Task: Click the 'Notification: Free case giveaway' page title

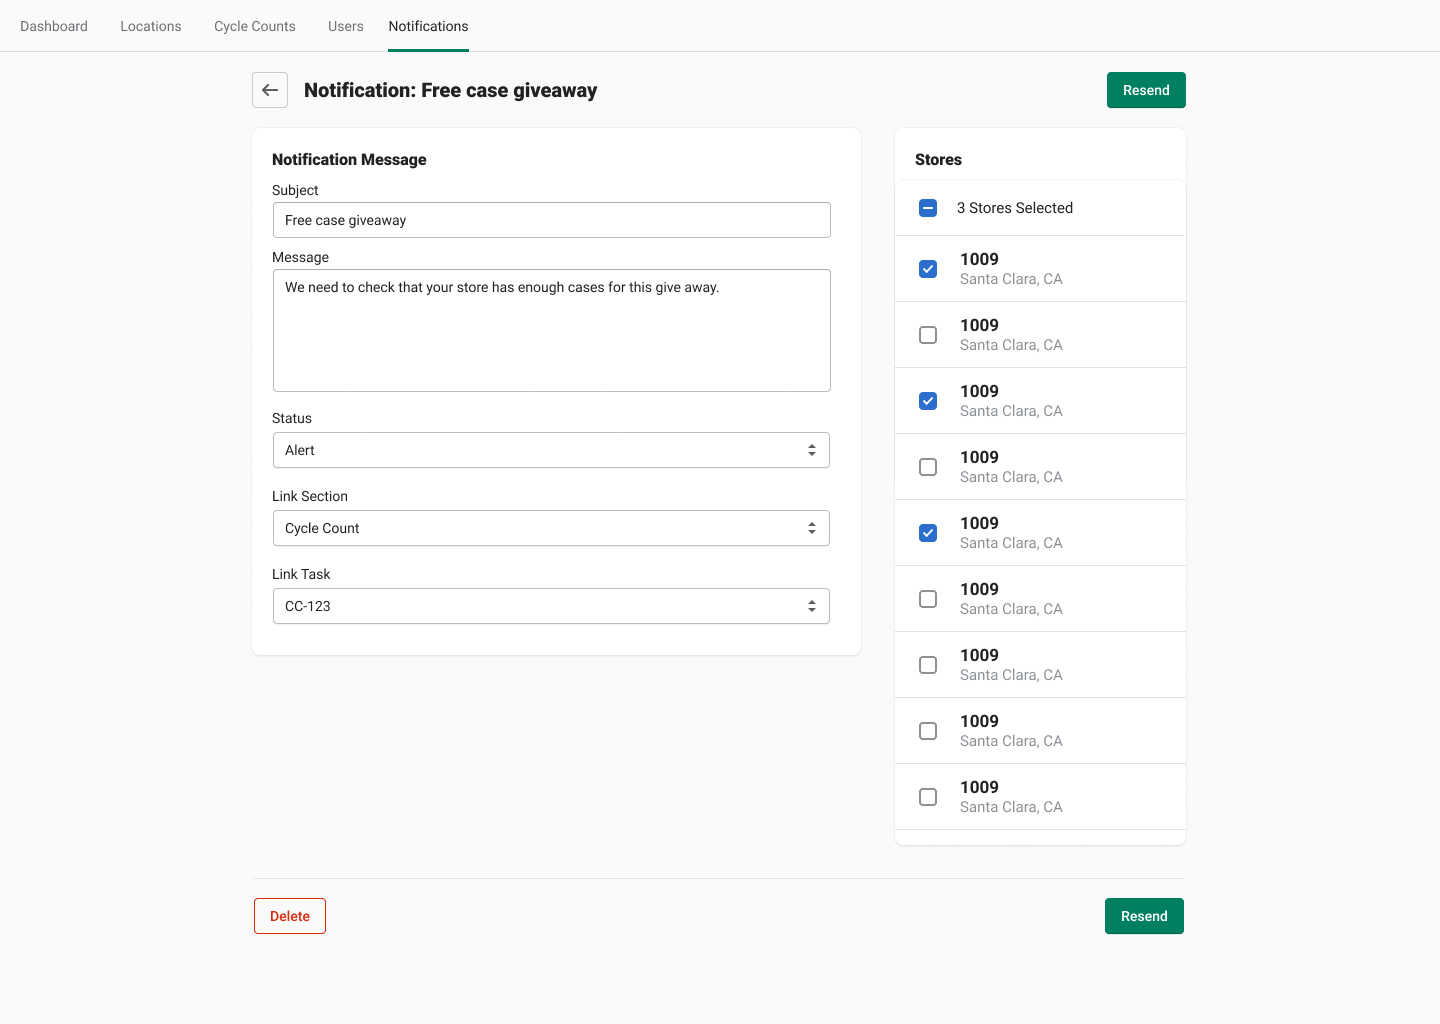Action: pos(450,90)
